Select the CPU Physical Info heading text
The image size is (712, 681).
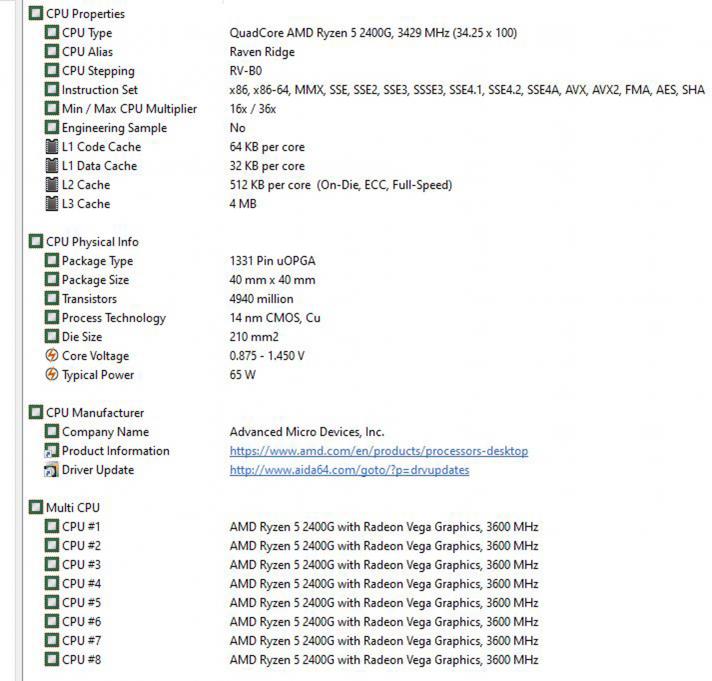[x=92, y=242]
